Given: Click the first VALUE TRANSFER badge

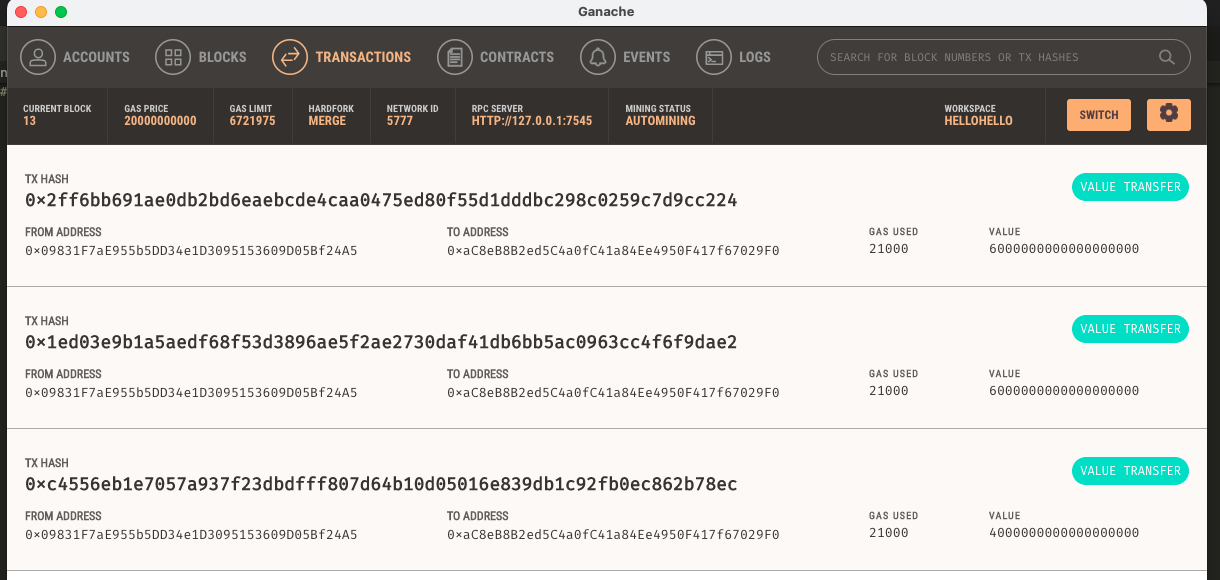Looking at the screenshot, I should click(1130, 187).
